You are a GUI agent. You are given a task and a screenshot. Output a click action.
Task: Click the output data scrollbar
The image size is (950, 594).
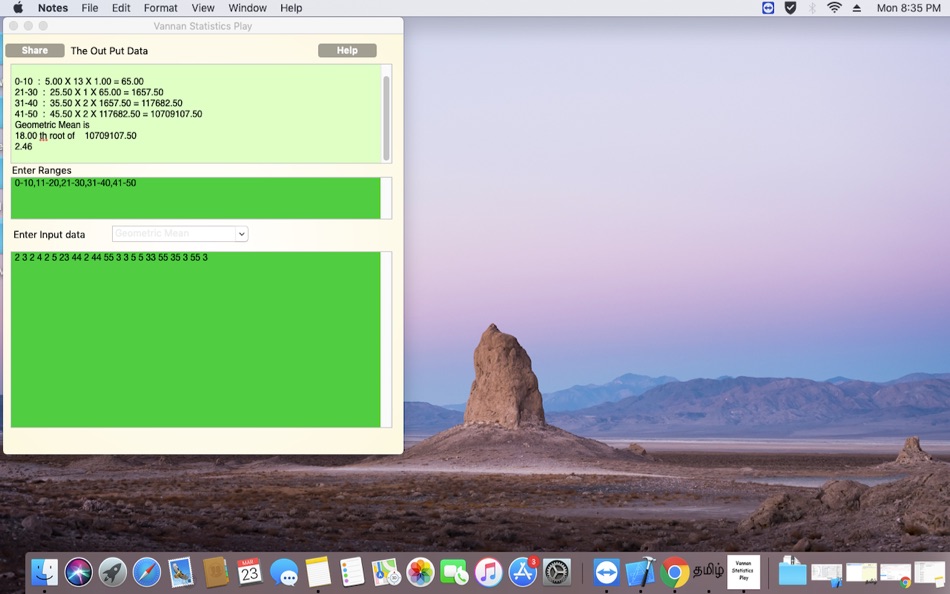(x=387, y=115)
